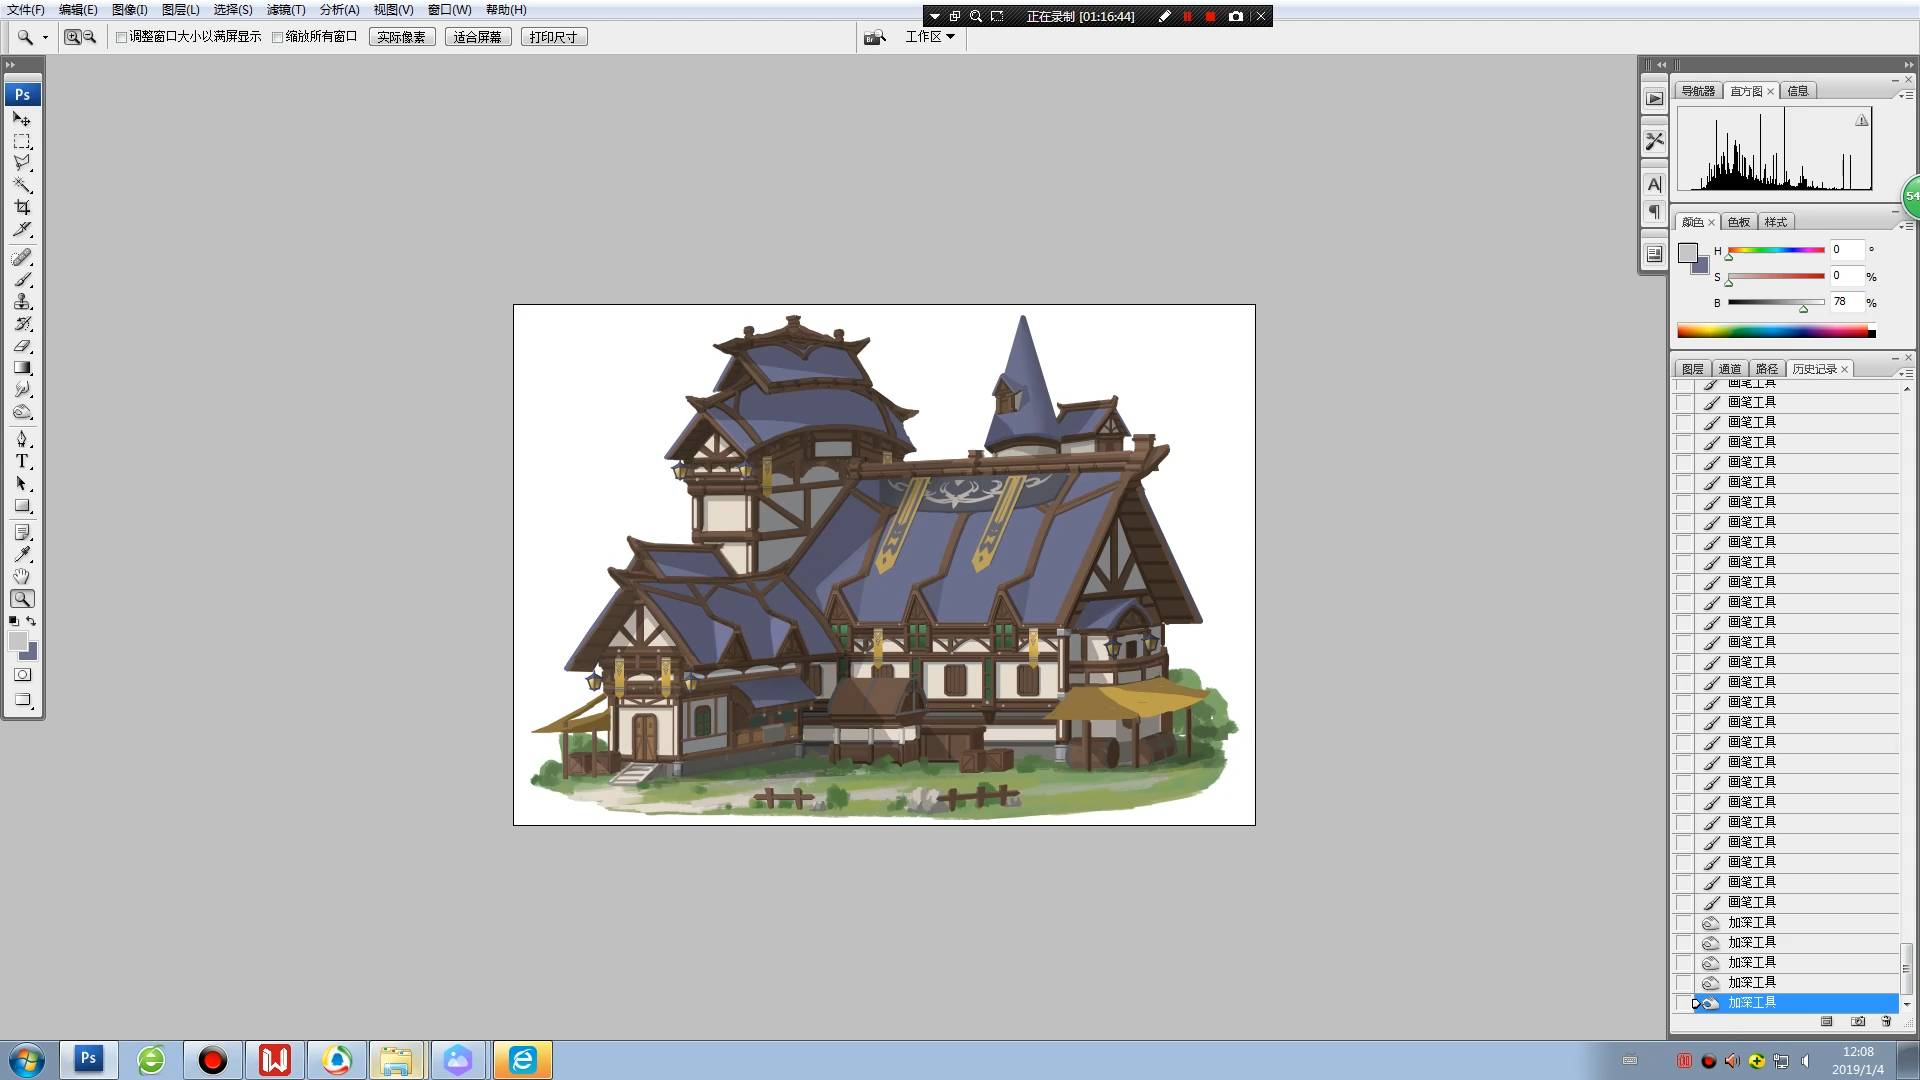Switch to the 图层 tab

coord(1693,369)
